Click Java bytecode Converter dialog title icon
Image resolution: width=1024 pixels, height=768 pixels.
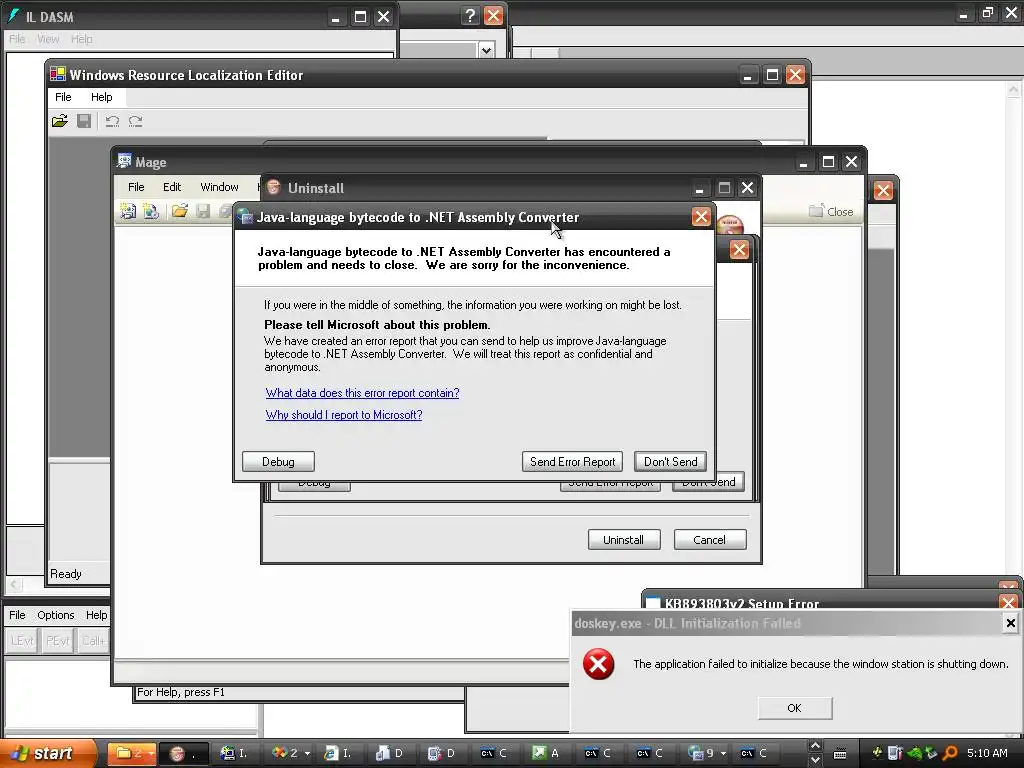tap(246, 217)
